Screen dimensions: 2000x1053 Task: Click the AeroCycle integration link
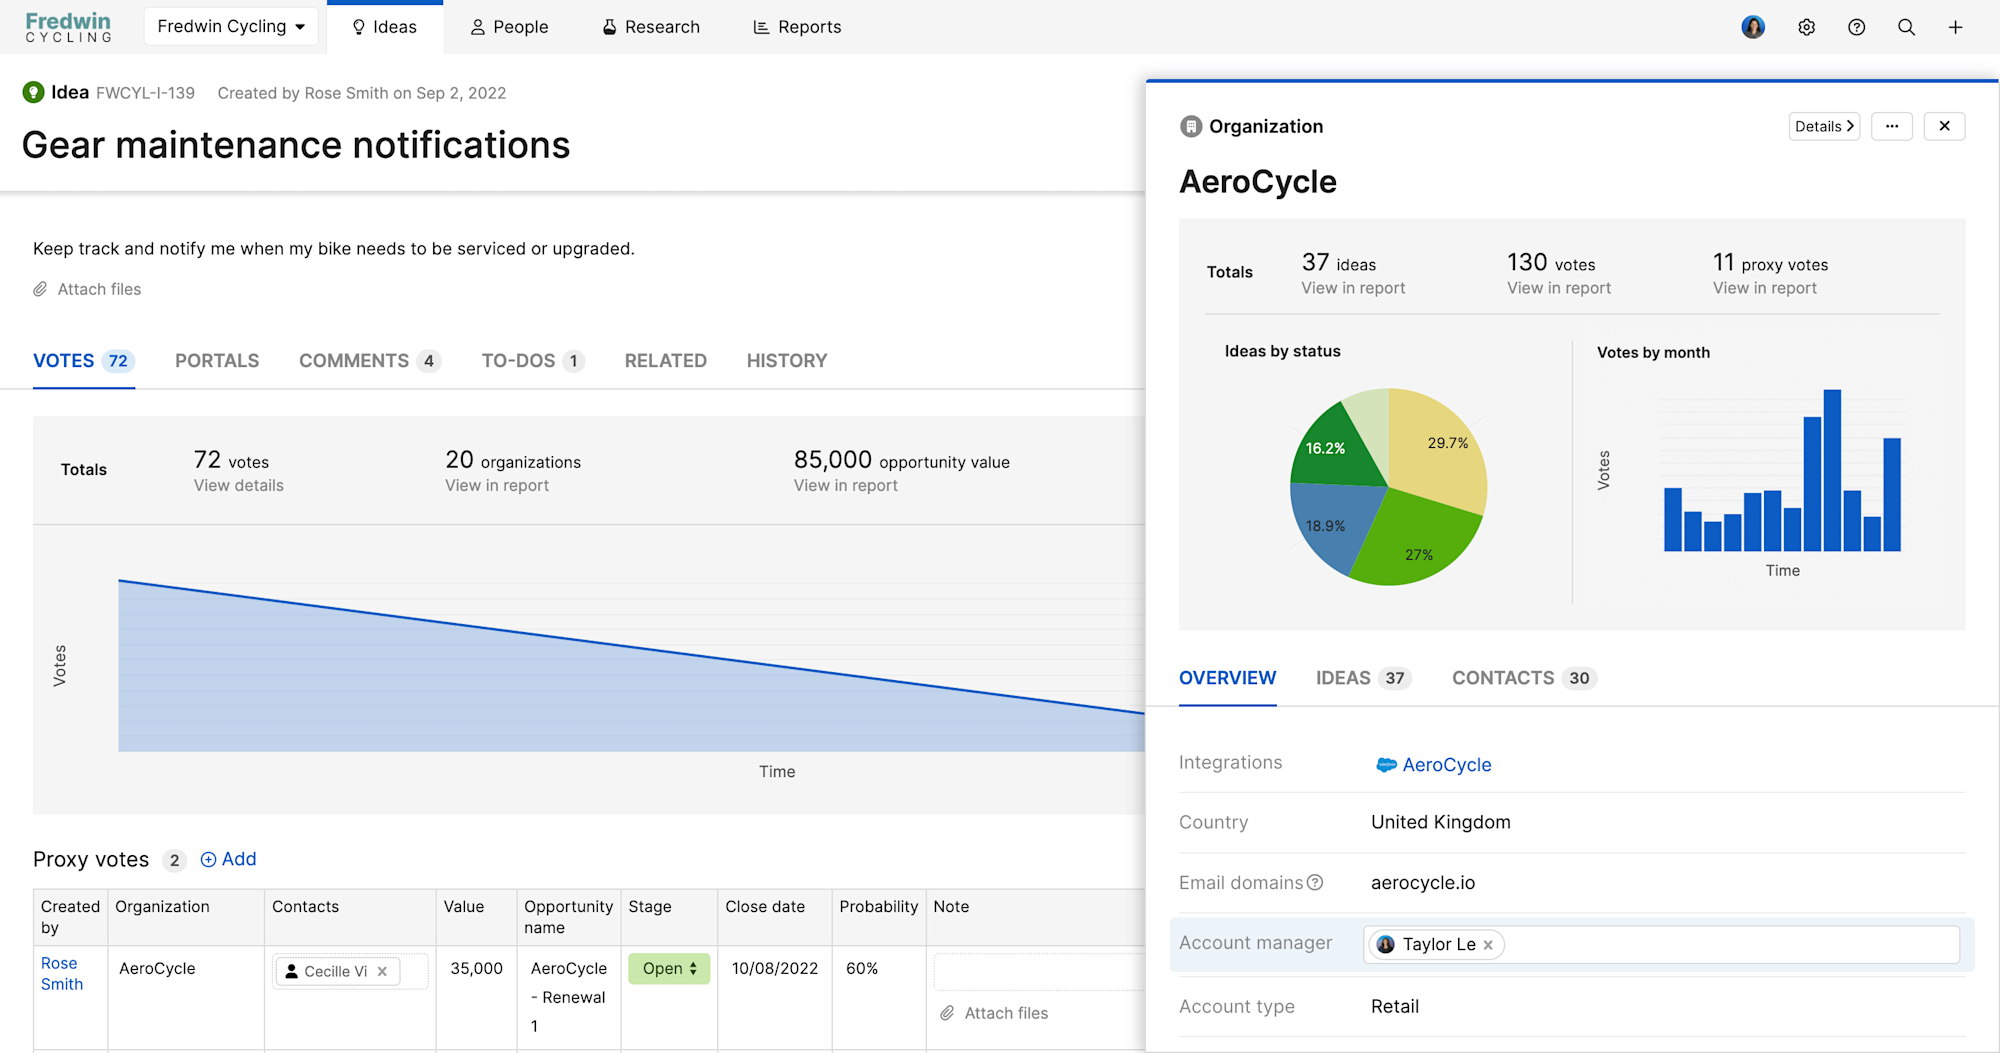(1447, 765)
